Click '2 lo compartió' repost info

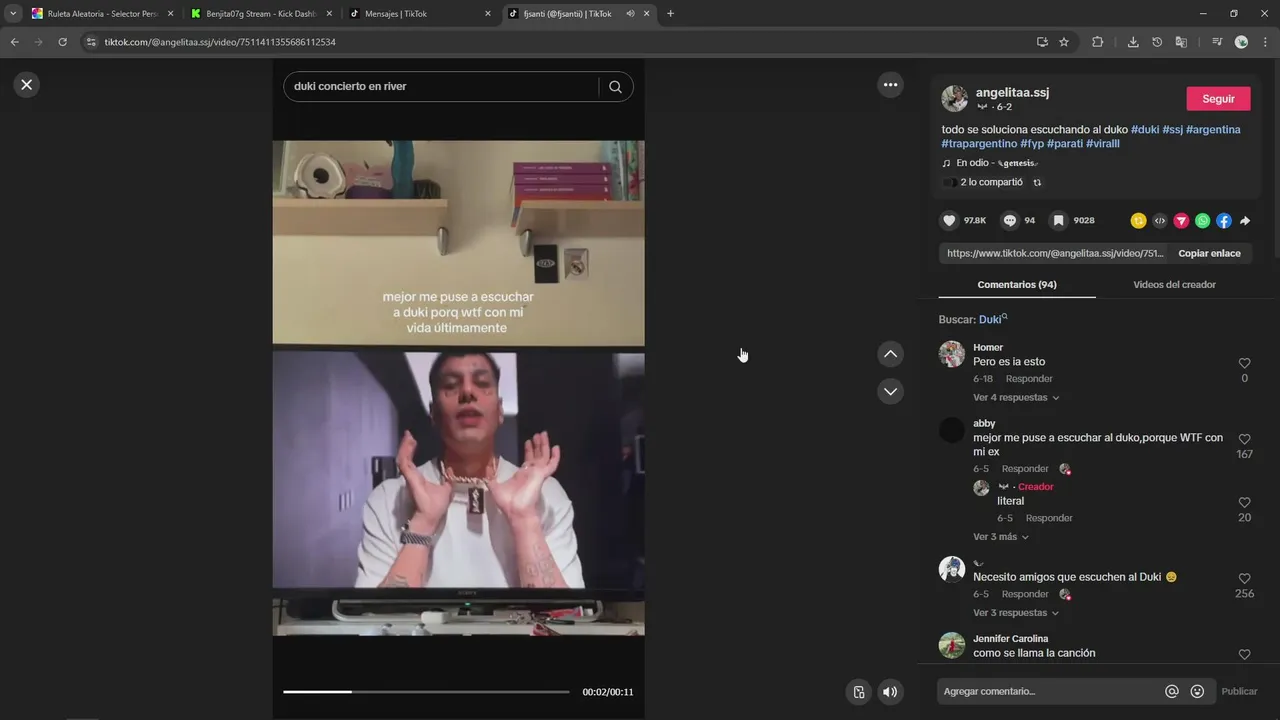pos(991,183)
